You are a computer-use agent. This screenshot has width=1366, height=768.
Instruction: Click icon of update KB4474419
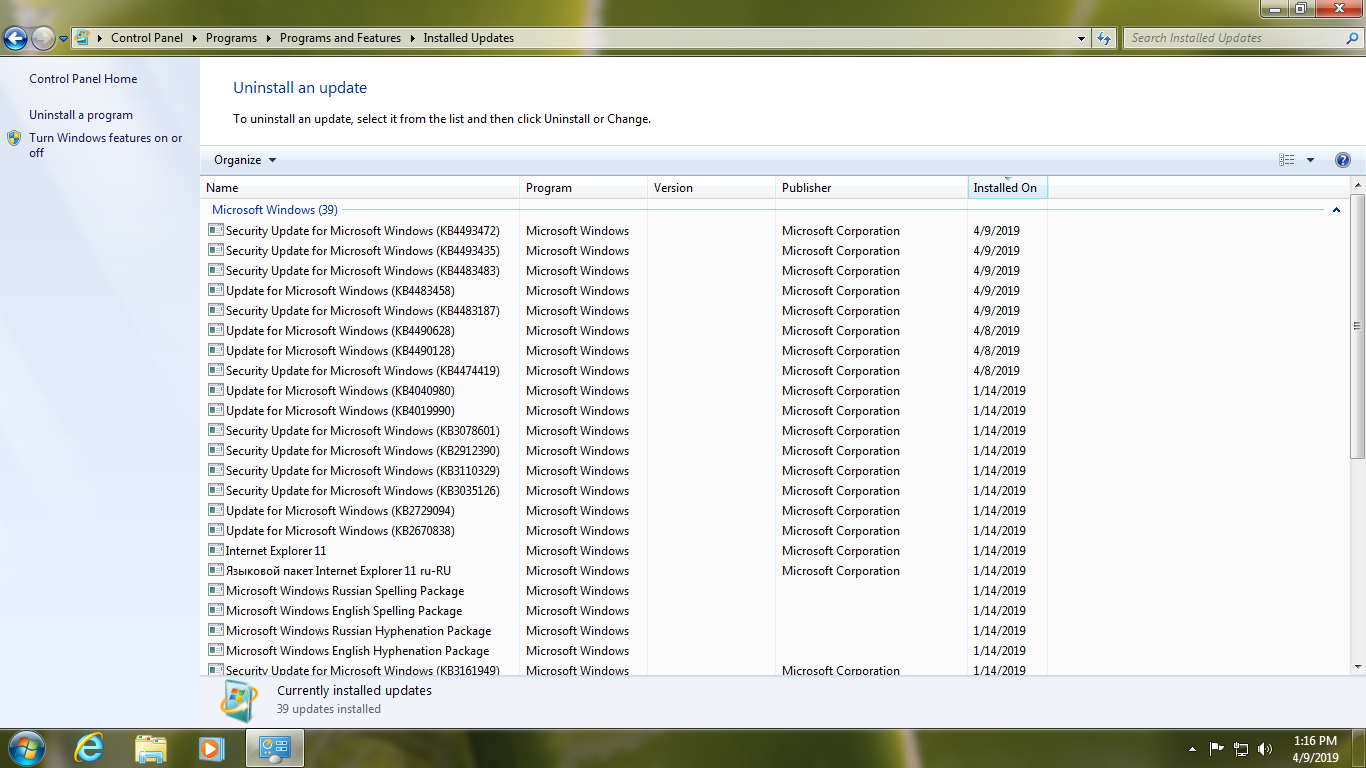pos(215,370)
